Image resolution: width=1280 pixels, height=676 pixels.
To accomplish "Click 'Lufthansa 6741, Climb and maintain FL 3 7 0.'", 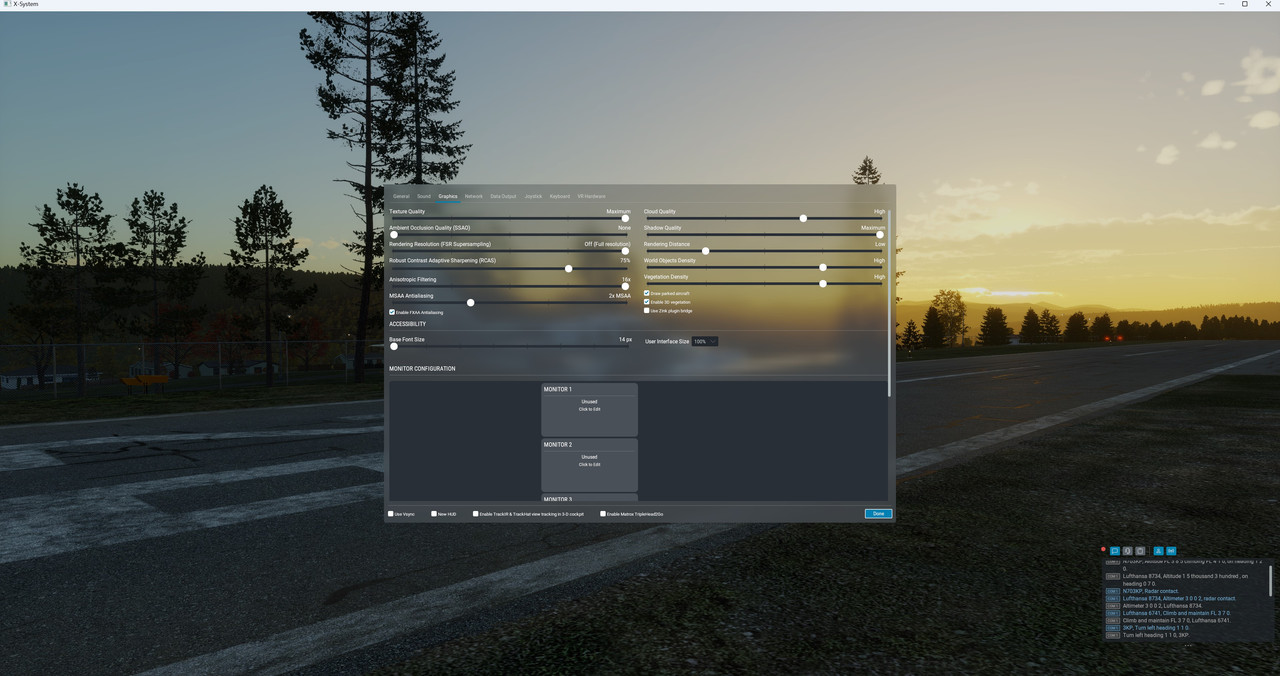I will coord(1176,613).
